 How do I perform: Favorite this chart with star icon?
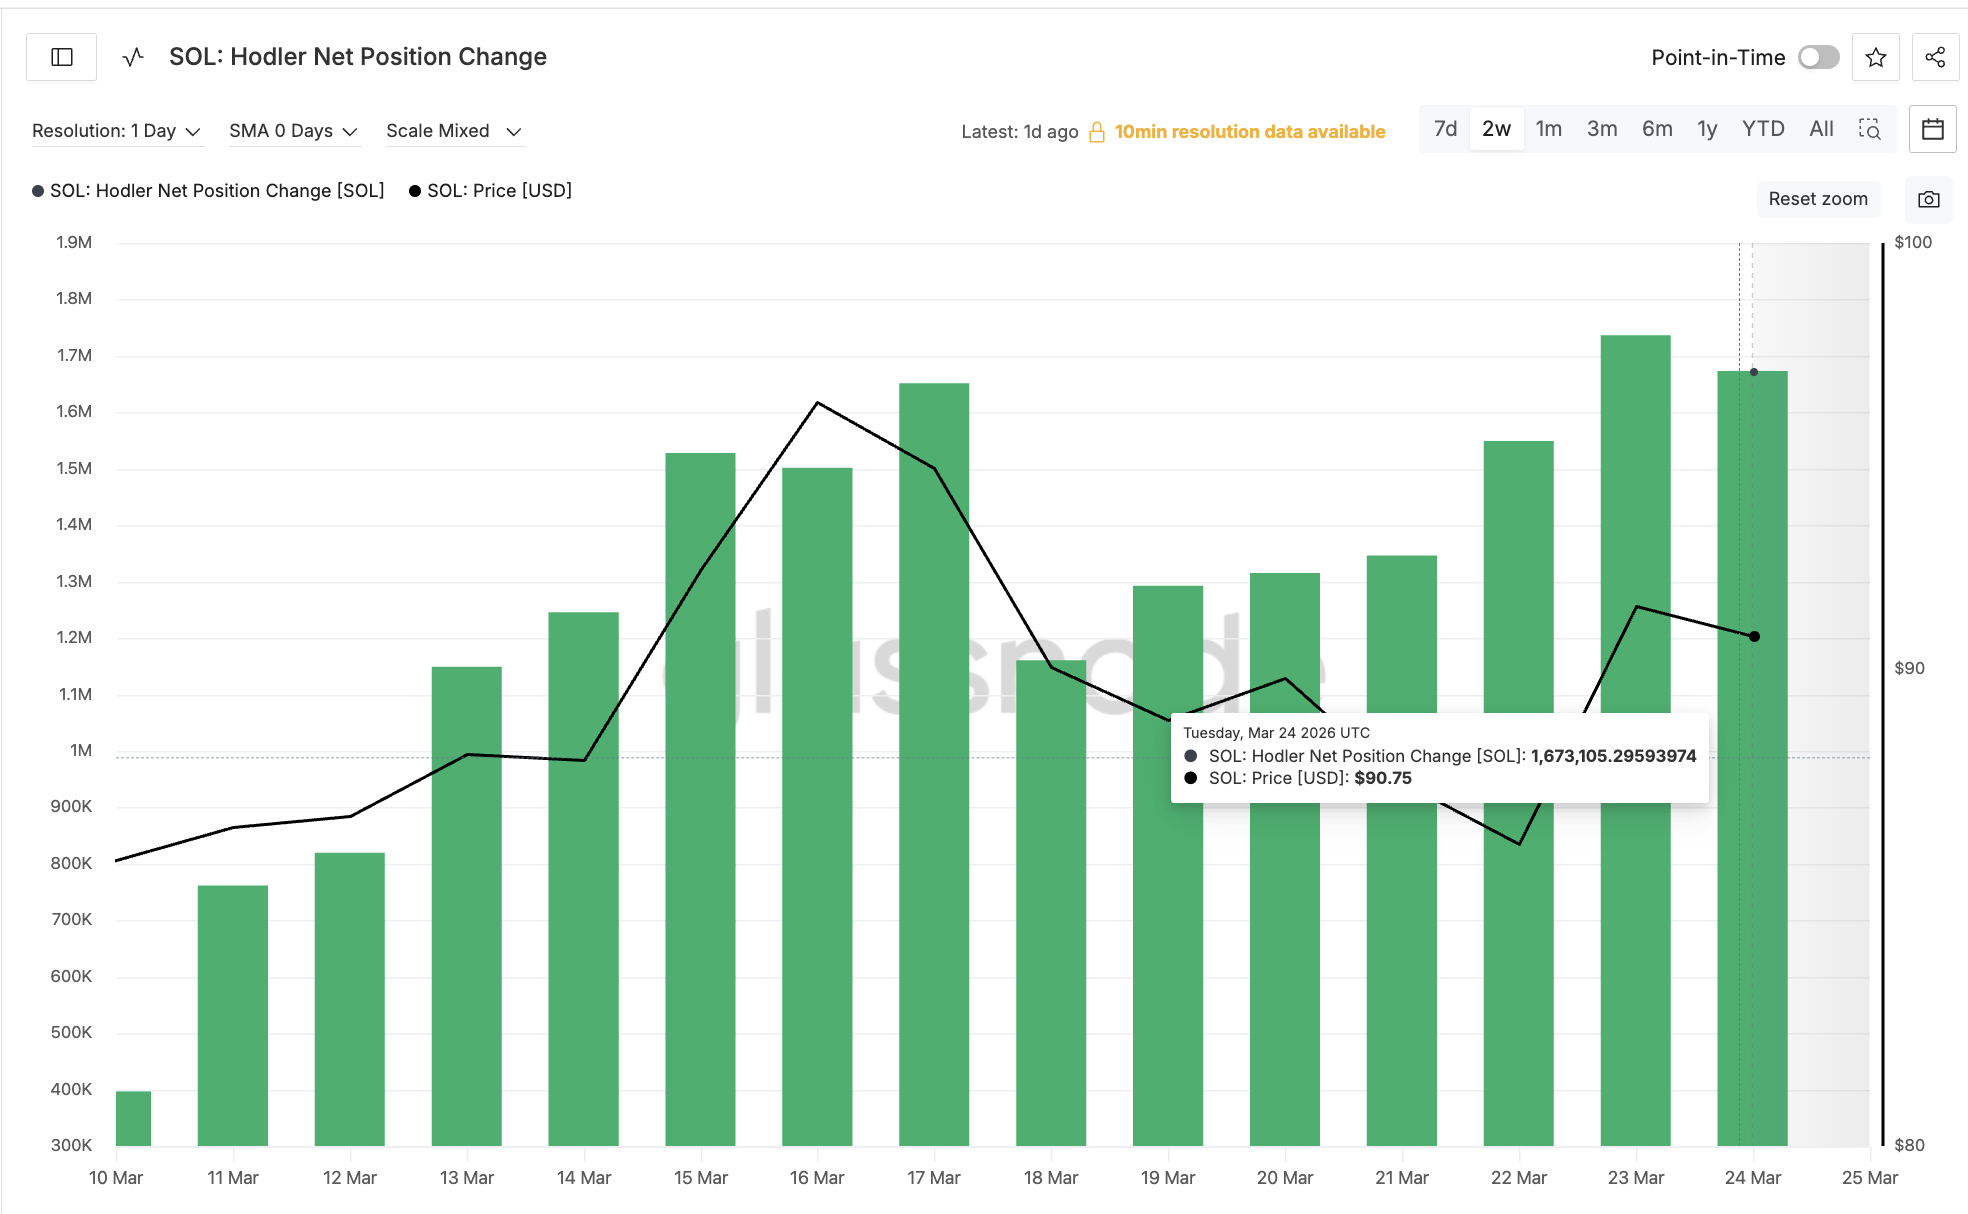point(1876,57)
